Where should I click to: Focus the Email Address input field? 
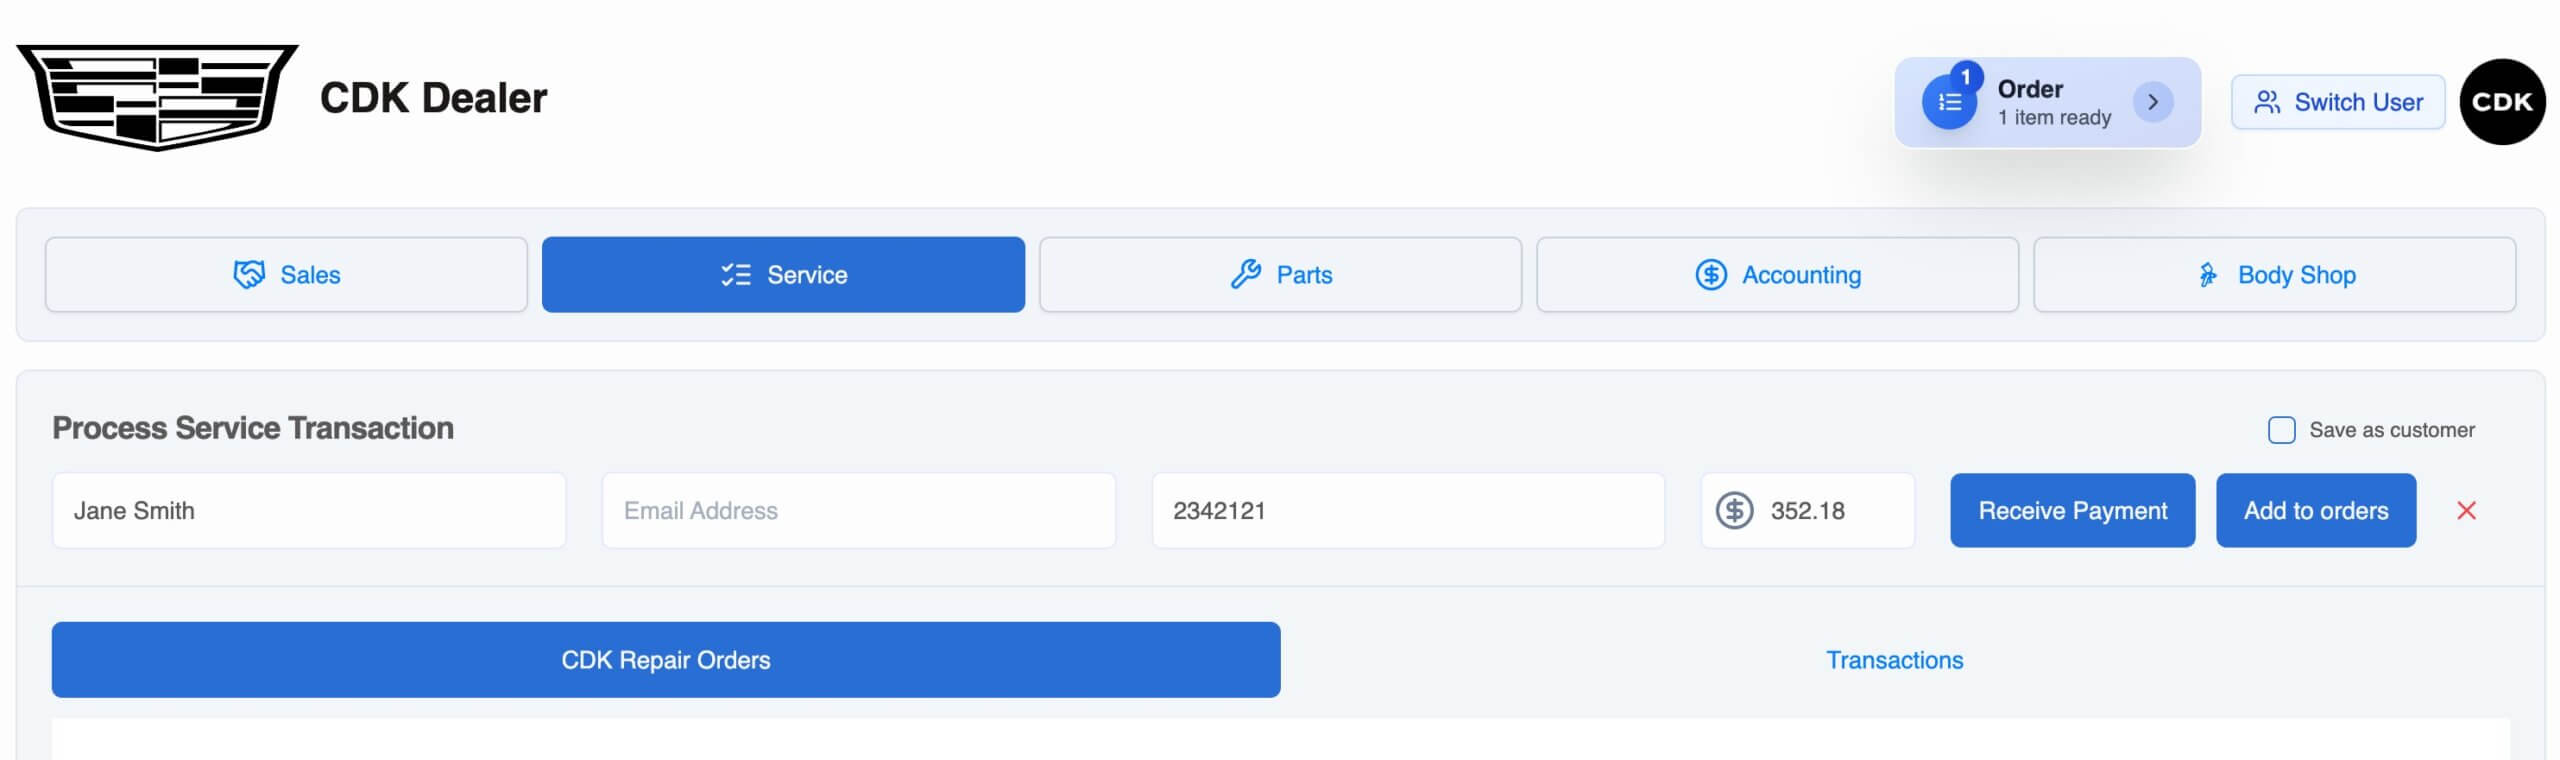pyautogui.click(x=858, y=511)
